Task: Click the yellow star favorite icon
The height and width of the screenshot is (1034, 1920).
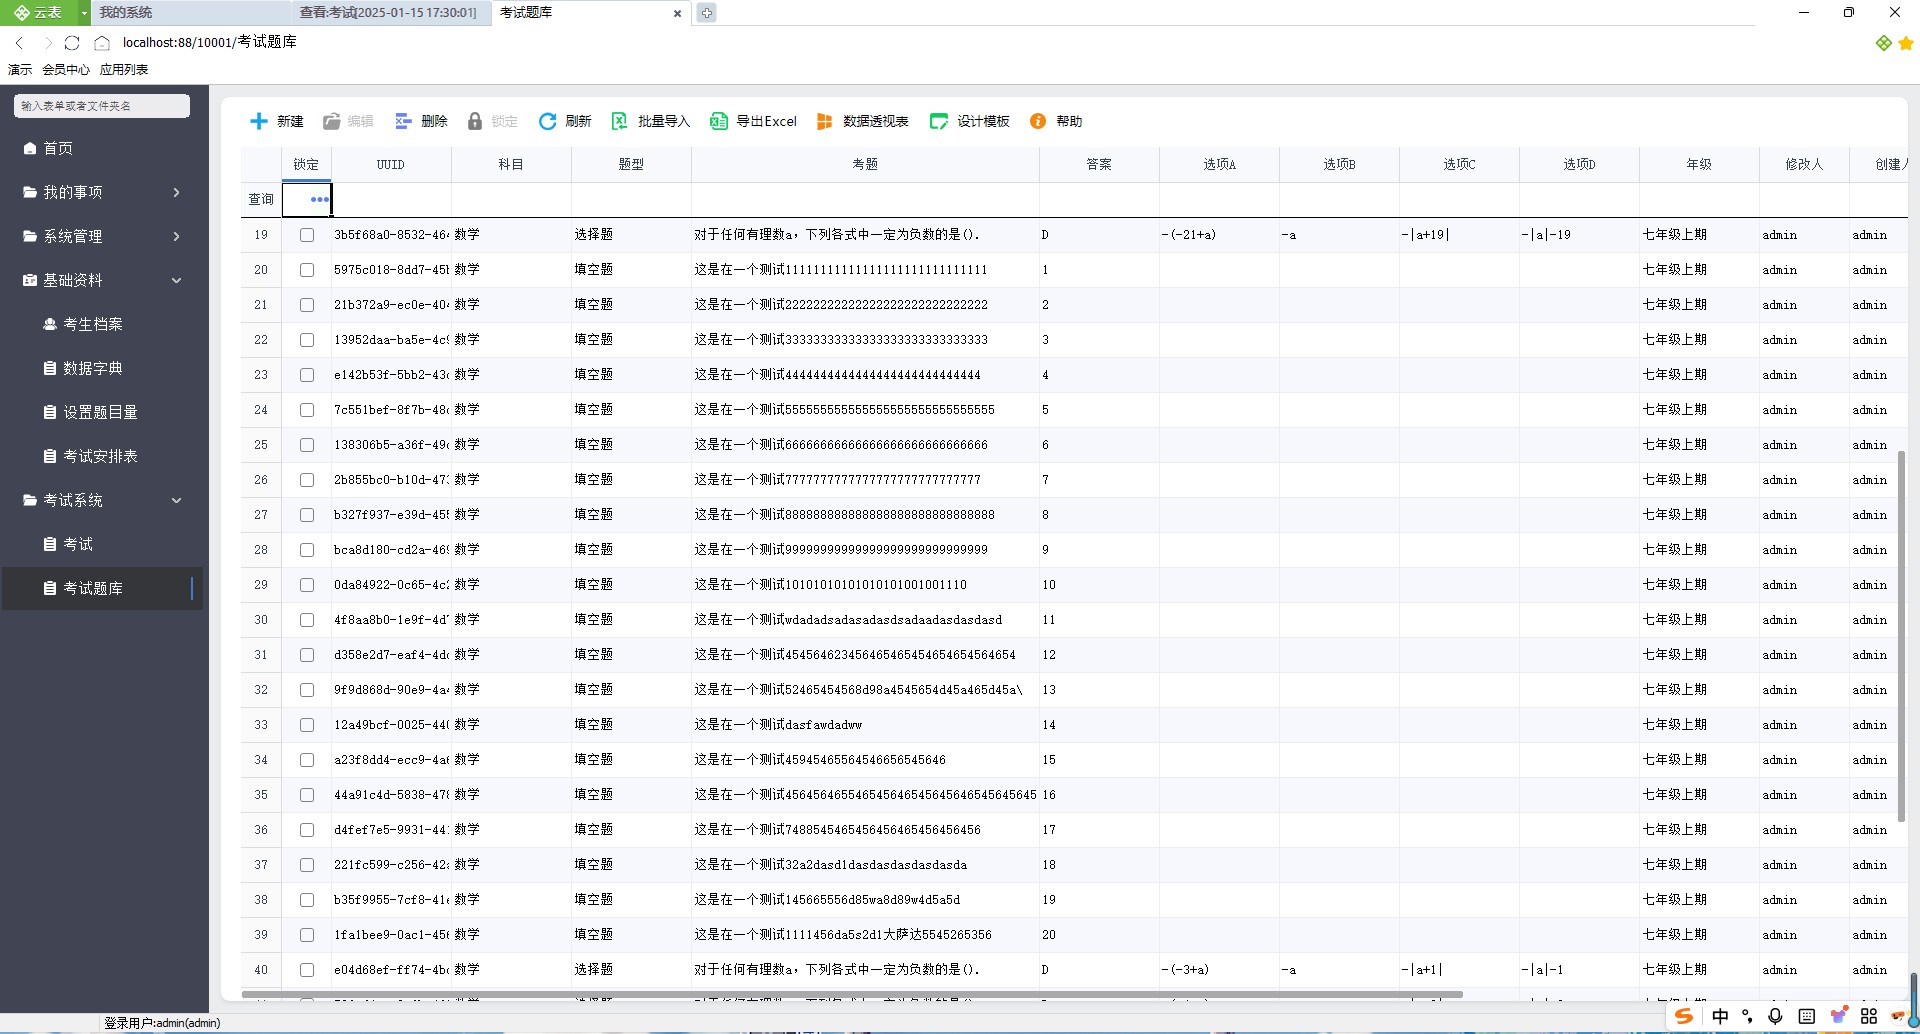Action: [x=1906, y=43]
